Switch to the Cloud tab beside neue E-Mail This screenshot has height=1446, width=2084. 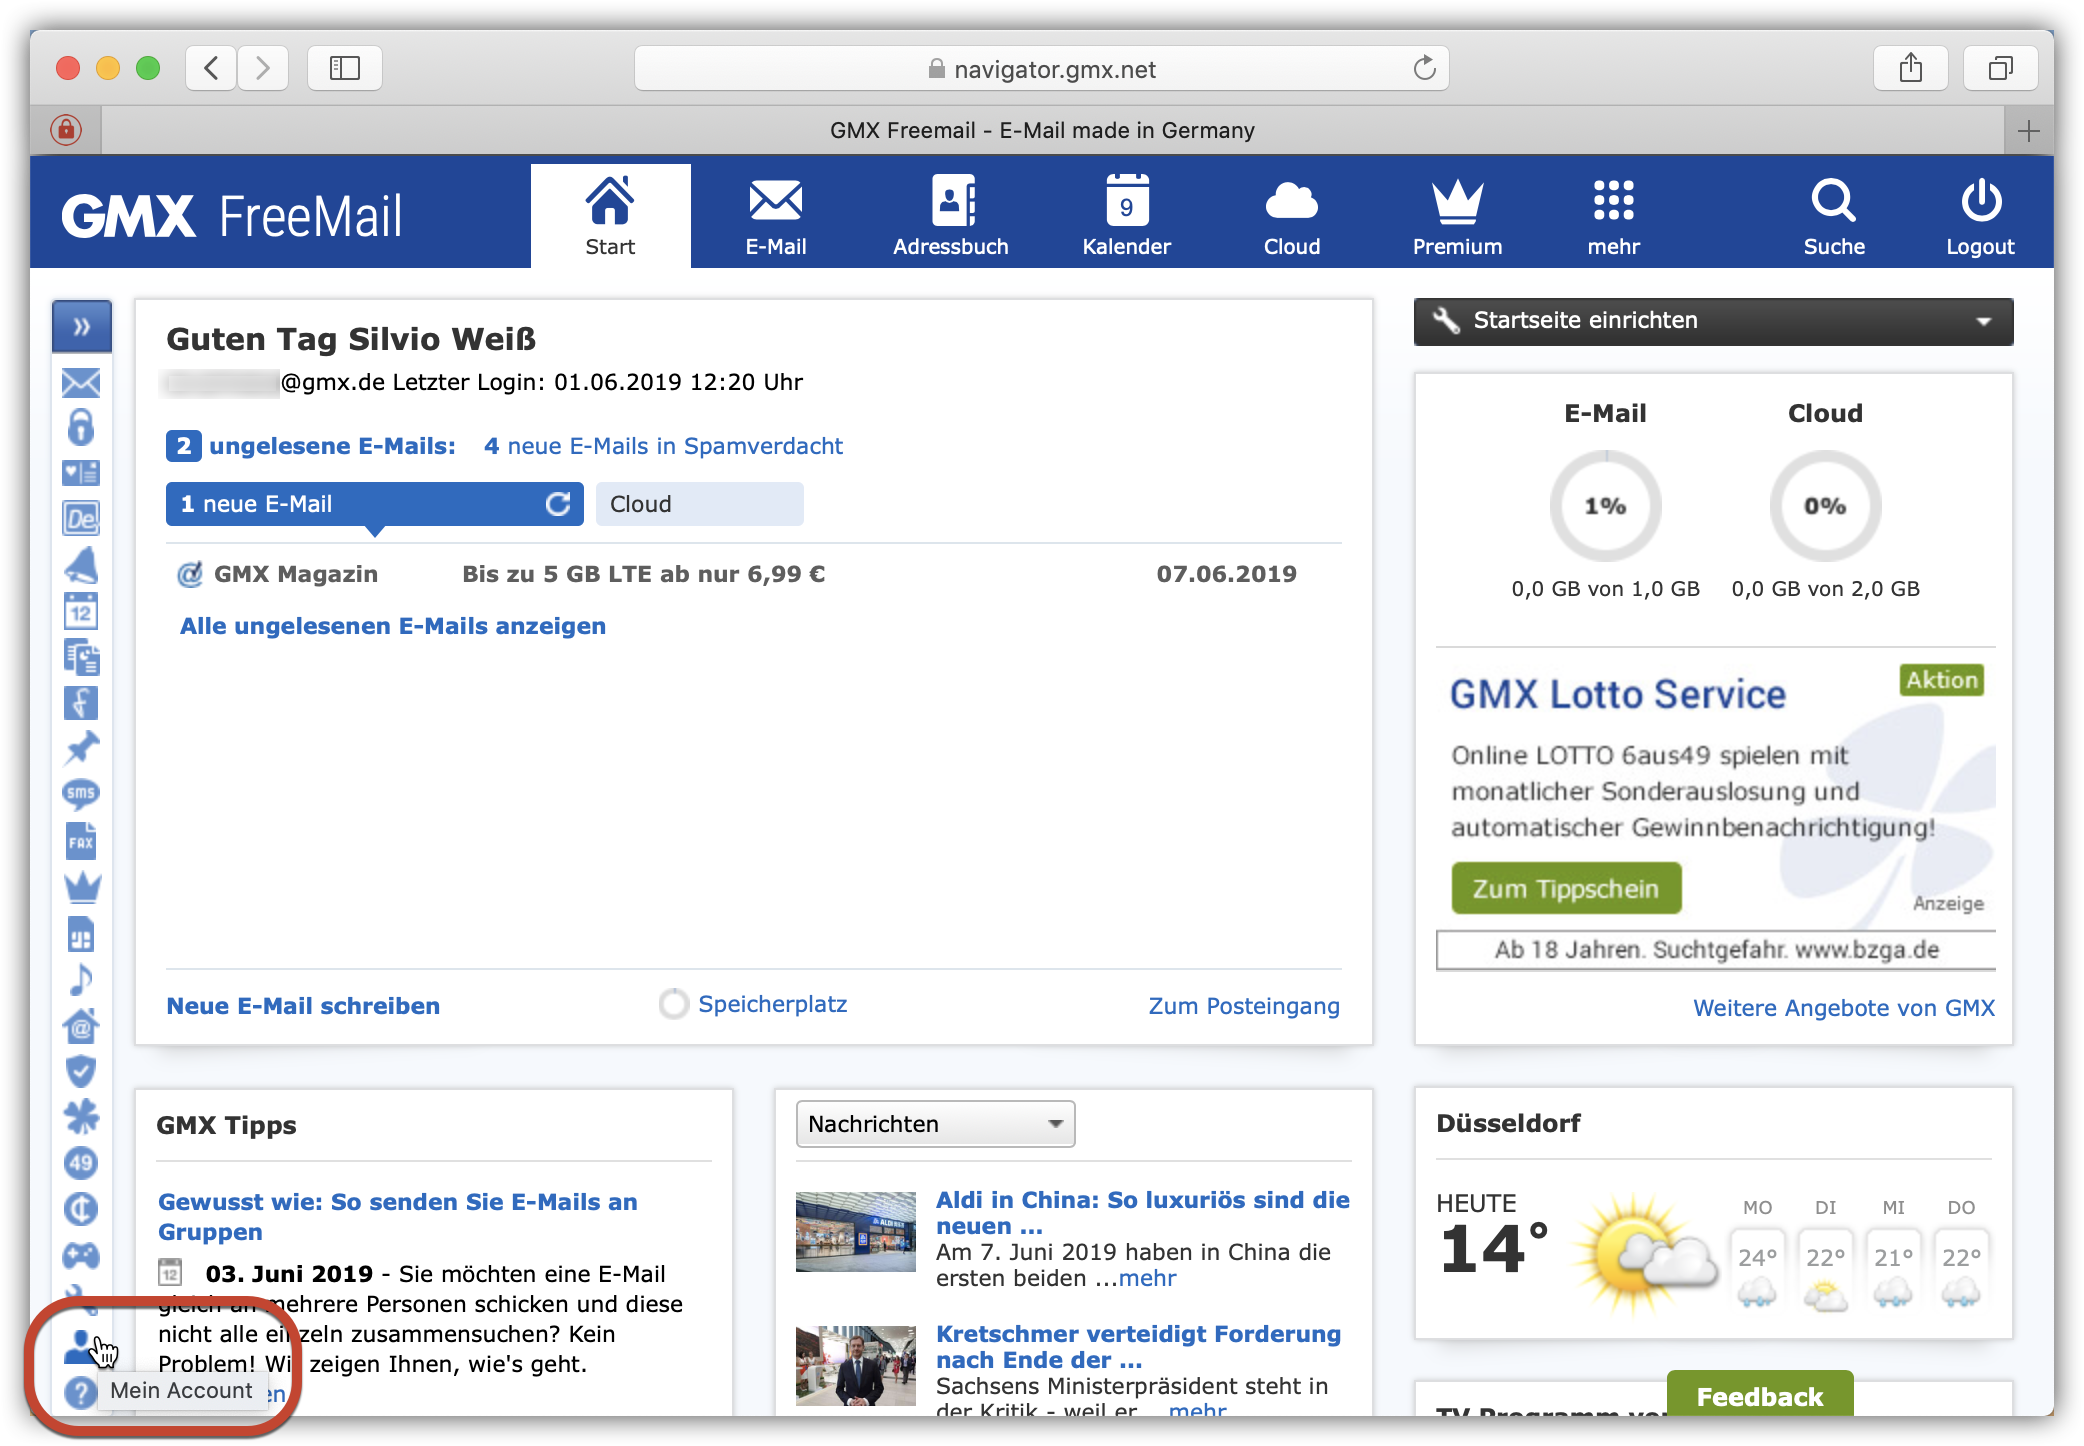pyautogui.click(x=699, y=504)
